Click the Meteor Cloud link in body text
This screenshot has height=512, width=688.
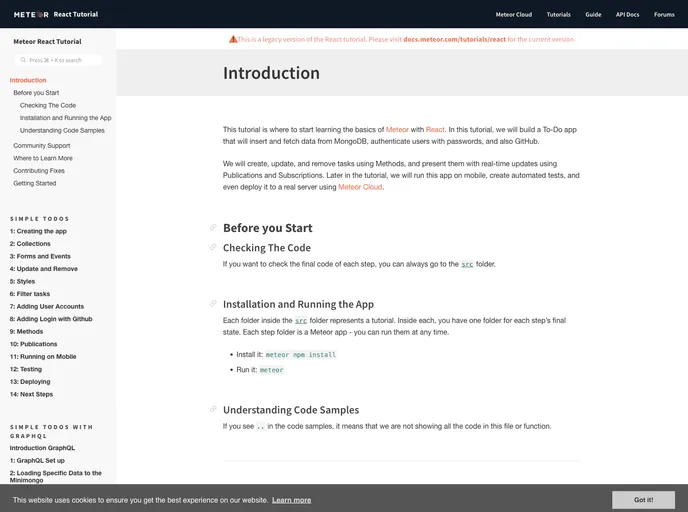(x=360, y=187)
